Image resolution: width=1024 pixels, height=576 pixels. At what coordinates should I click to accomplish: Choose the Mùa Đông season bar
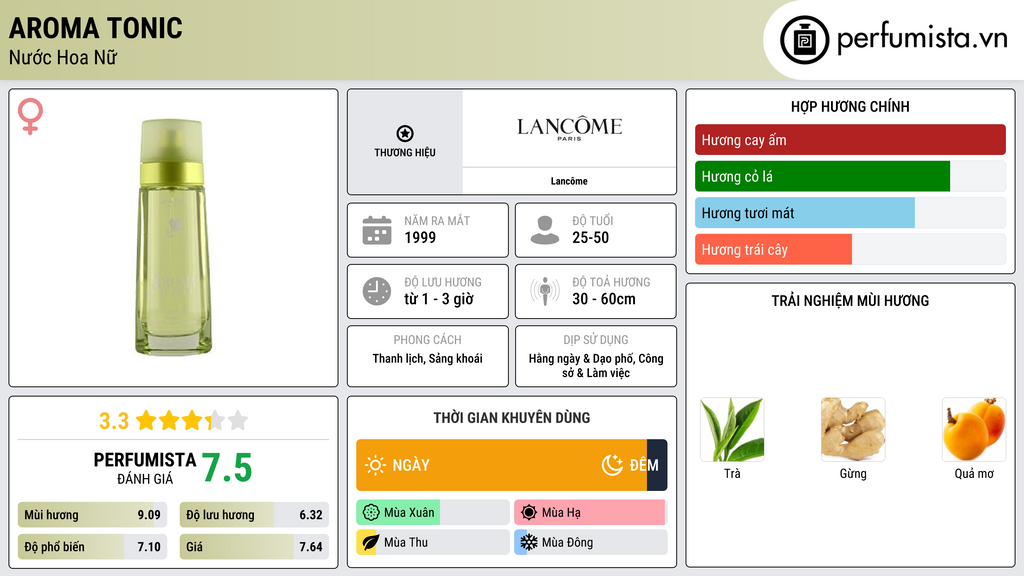[x=590, y=542]
